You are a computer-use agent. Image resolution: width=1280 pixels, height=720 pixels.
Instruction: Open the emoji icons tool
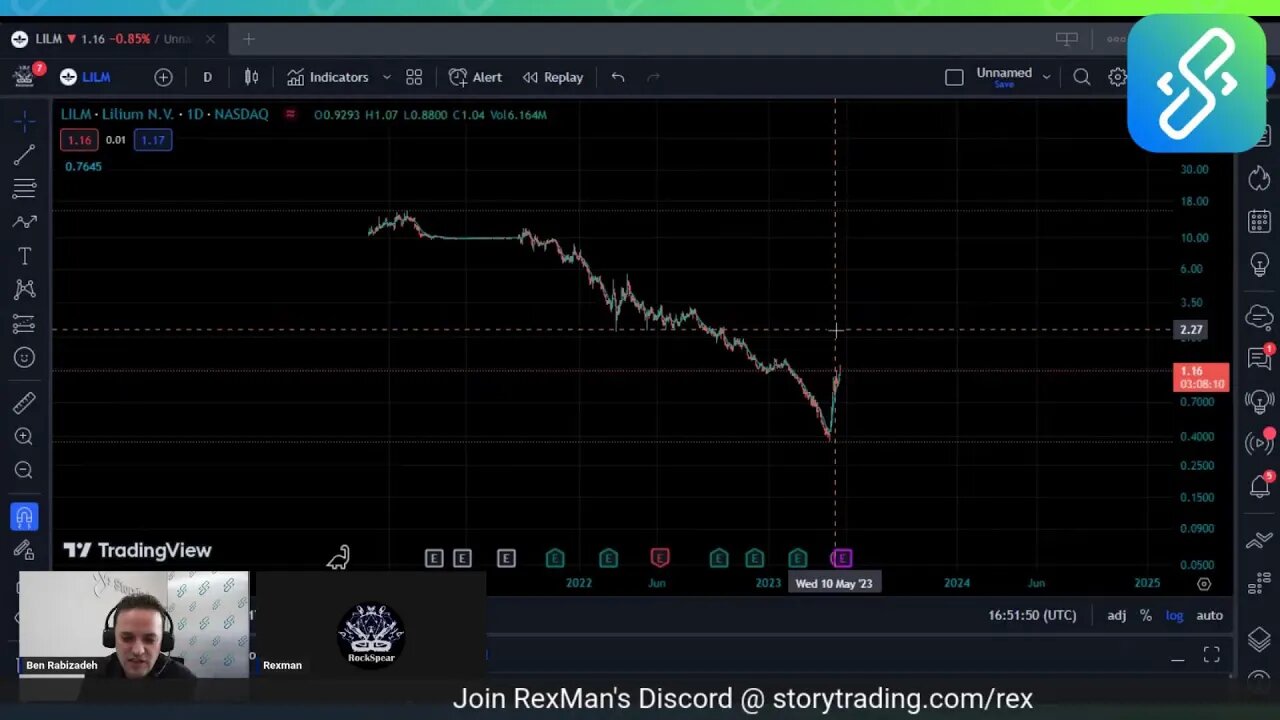pos(24,358)
